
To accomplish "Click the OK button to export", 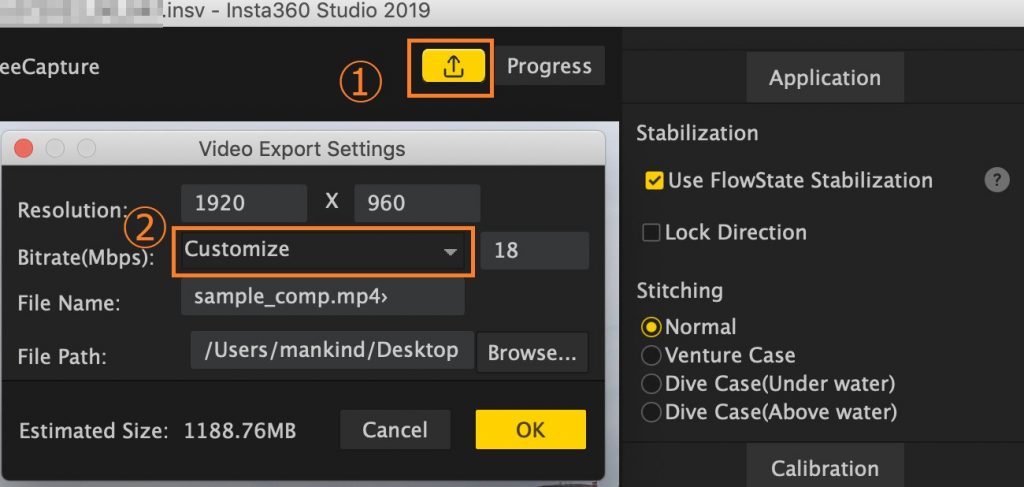I will [530, 430].
